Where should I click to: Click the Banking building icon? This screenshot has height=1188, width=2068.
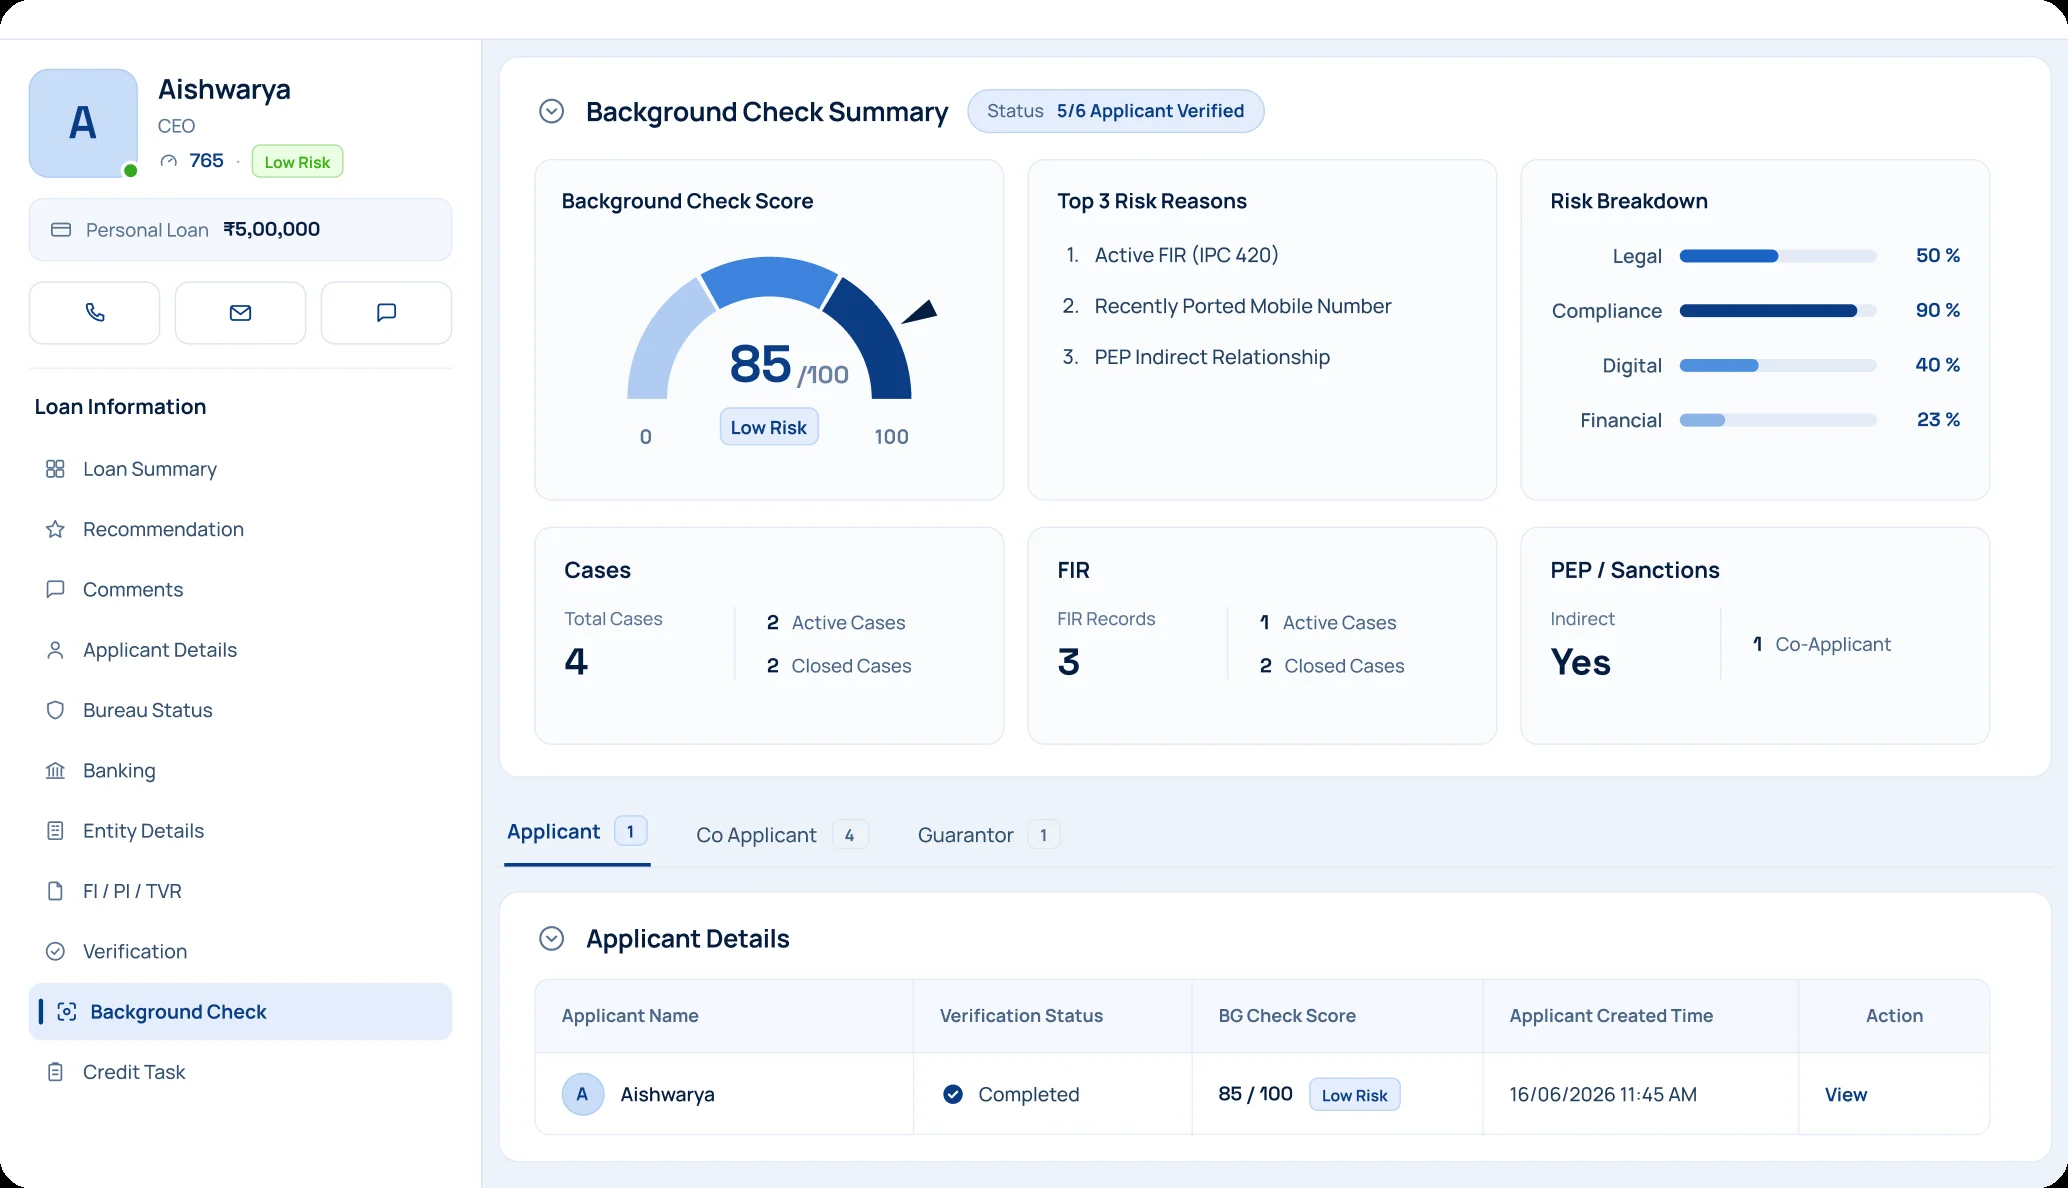[55, 770]
